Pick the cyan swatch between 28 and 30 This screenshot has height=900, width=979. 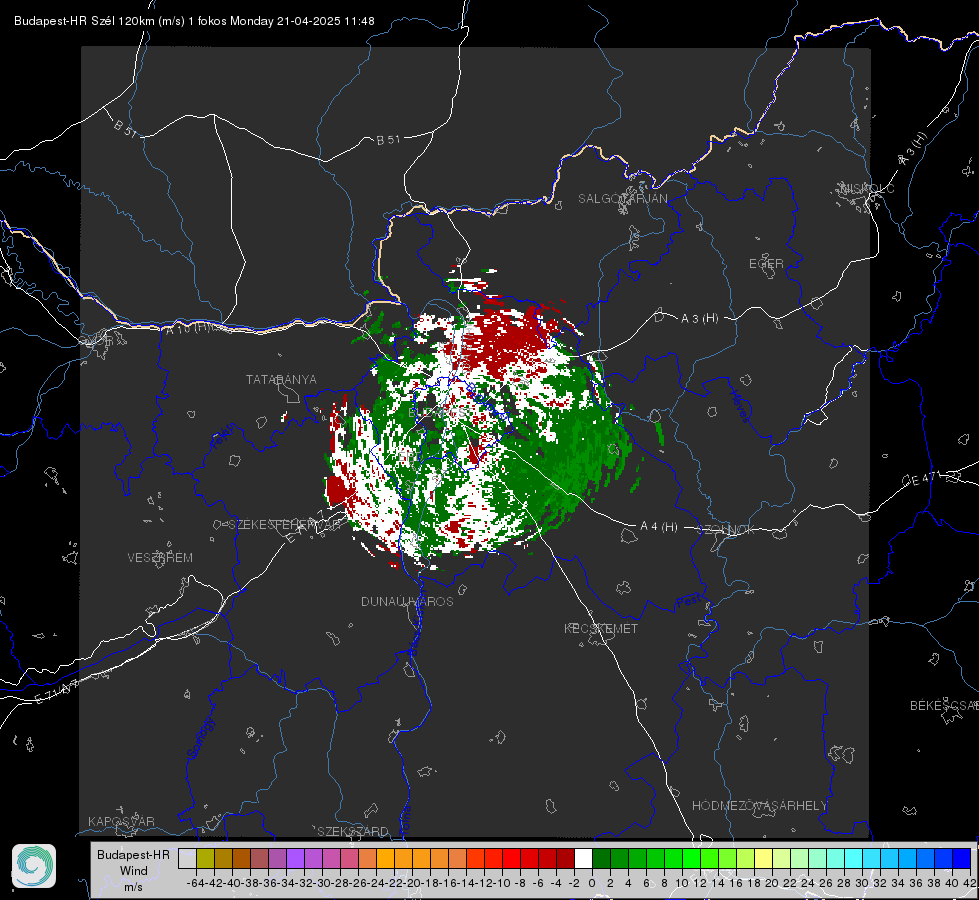854,858
